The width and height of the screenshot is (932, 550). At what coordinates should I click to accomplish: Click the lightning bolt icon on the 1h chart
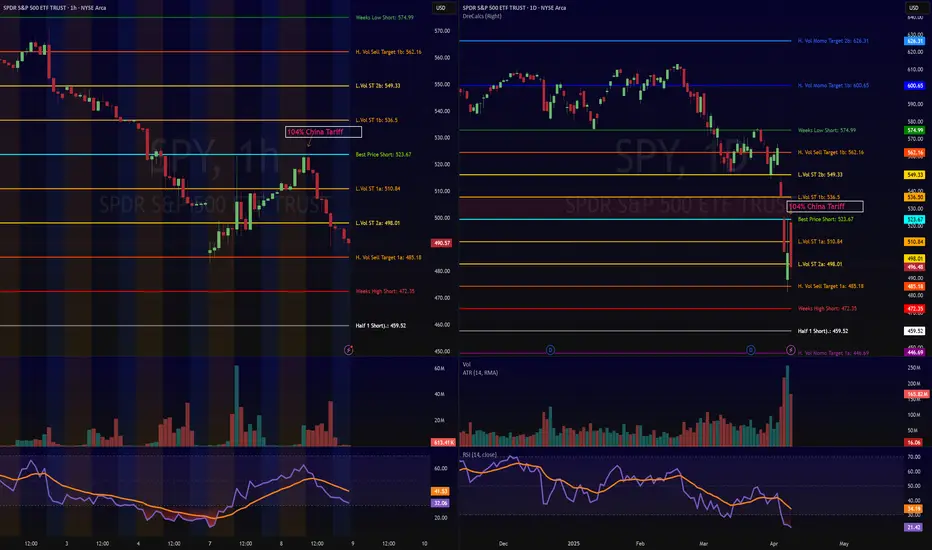348,350
